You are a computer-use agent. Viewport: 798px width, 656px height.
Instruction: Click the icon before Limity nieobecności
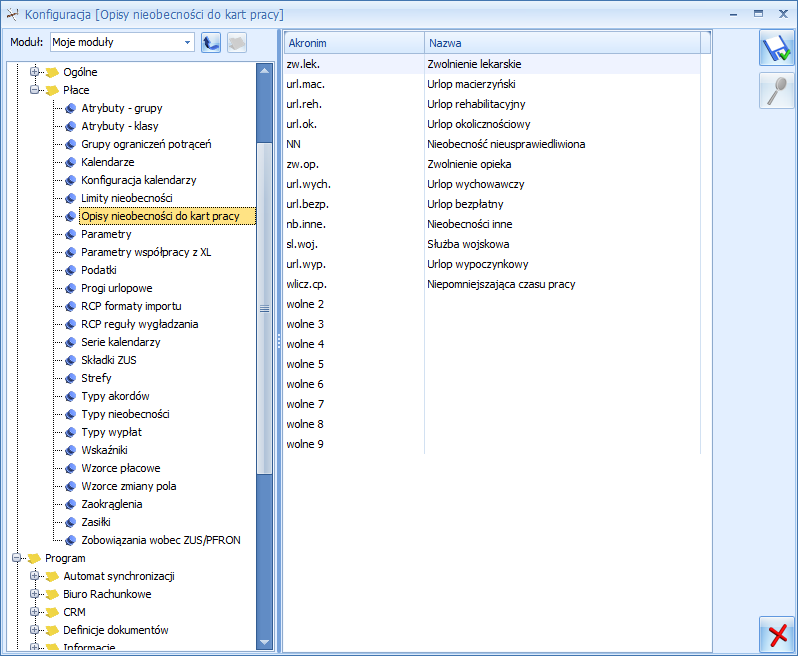pyautogui.click(x=71, y=198)
